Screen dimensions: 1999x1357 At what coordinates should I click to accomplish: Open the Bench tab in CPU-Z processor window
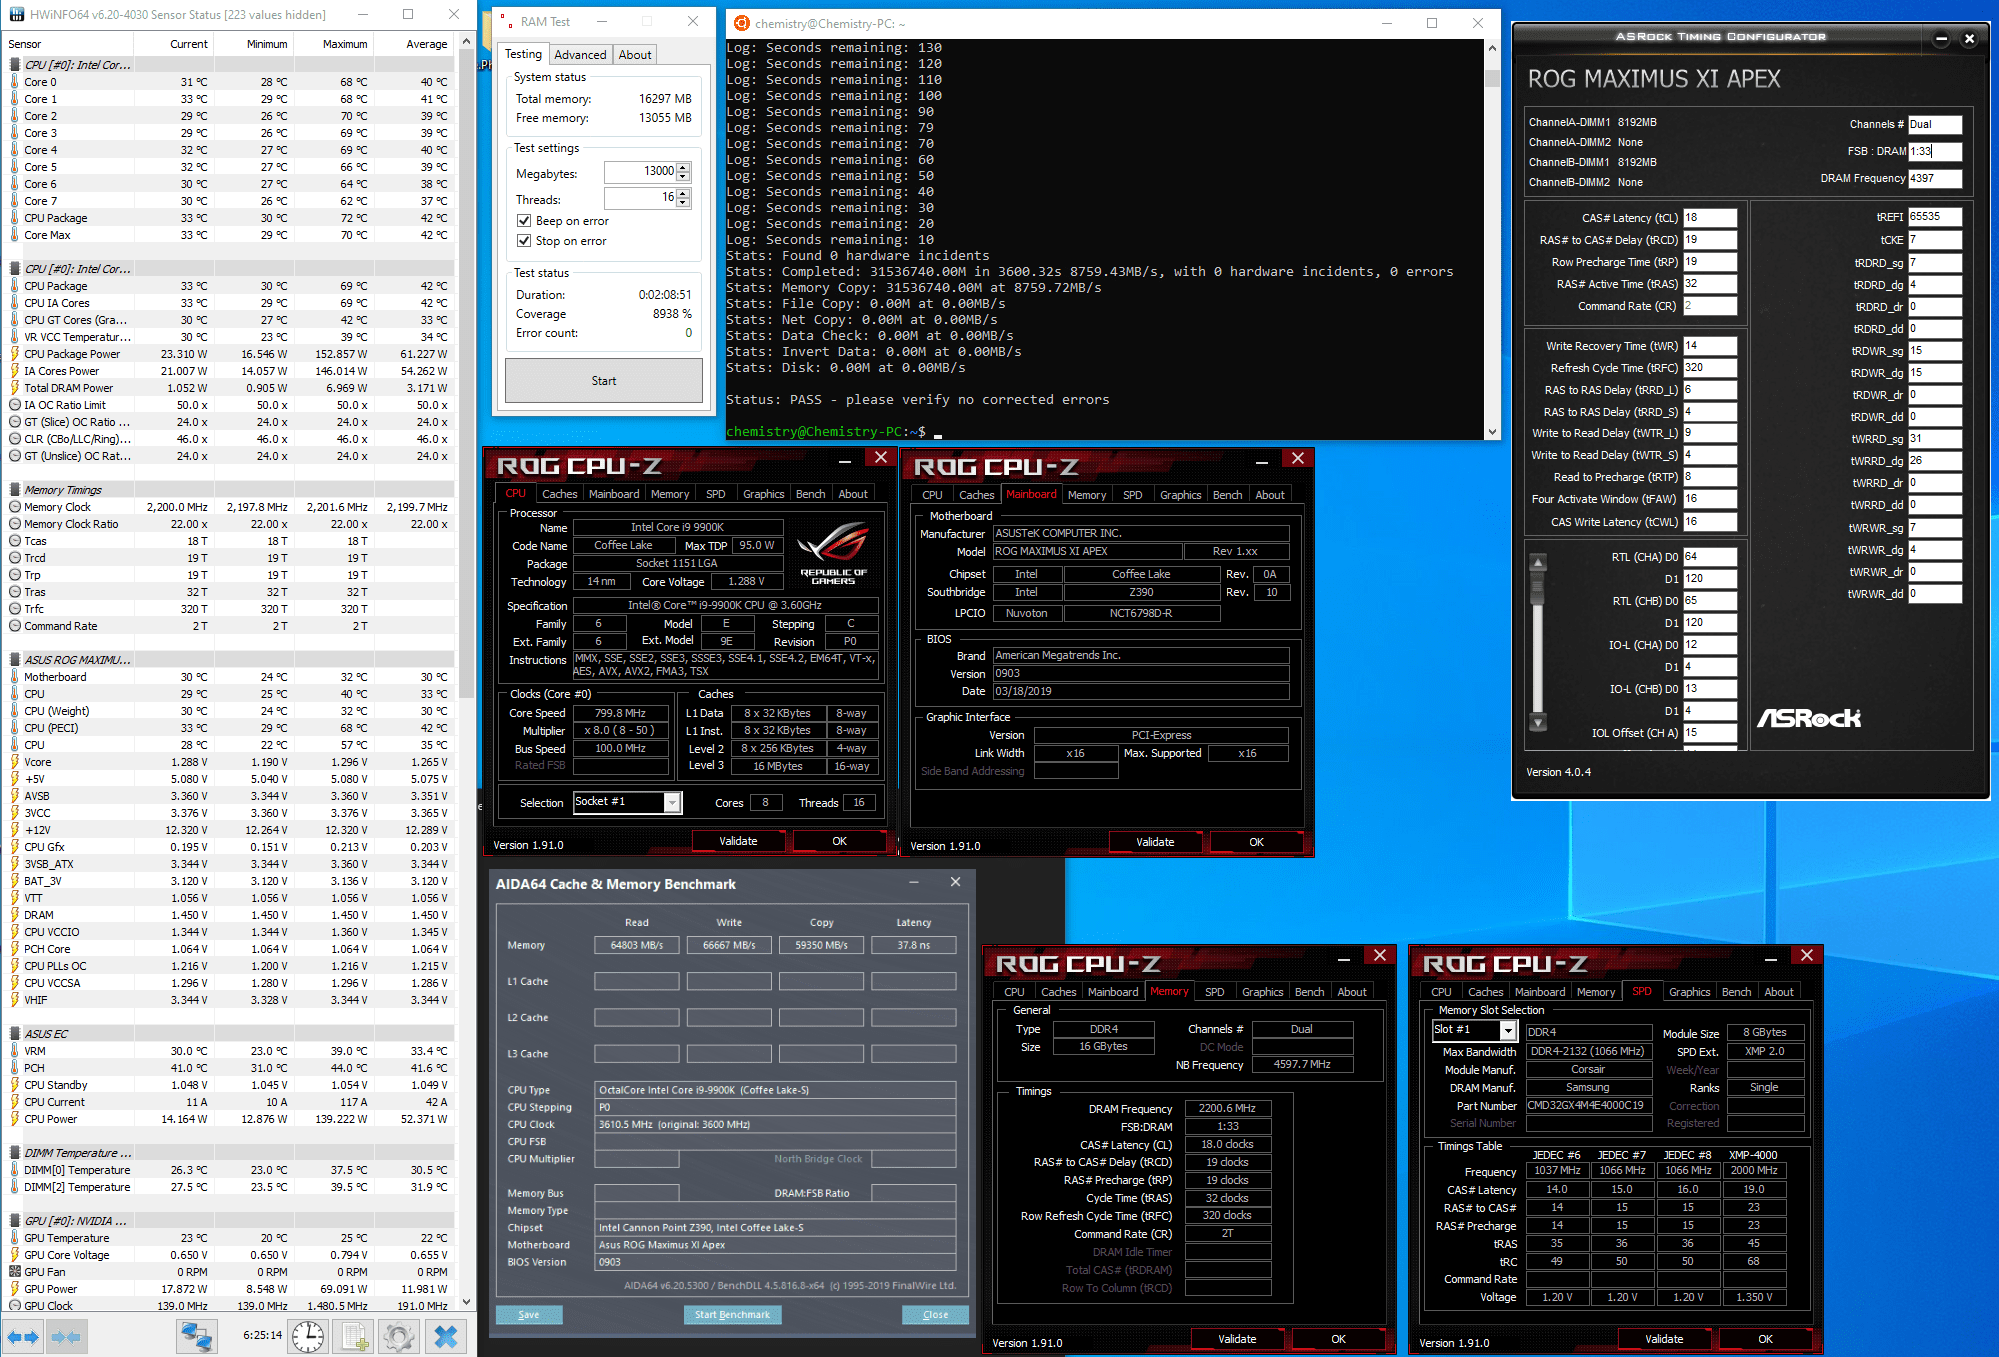tap(810, 494)
